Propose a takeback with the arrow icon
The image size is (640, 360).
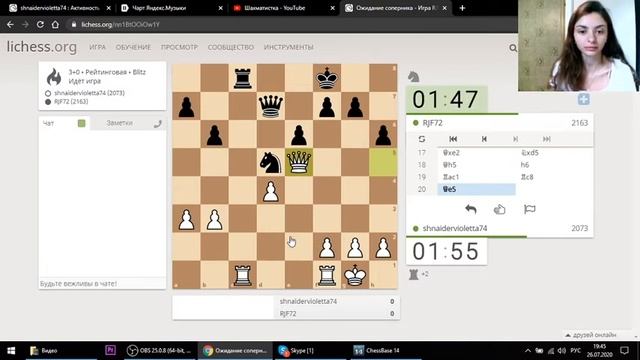point(471,209)
